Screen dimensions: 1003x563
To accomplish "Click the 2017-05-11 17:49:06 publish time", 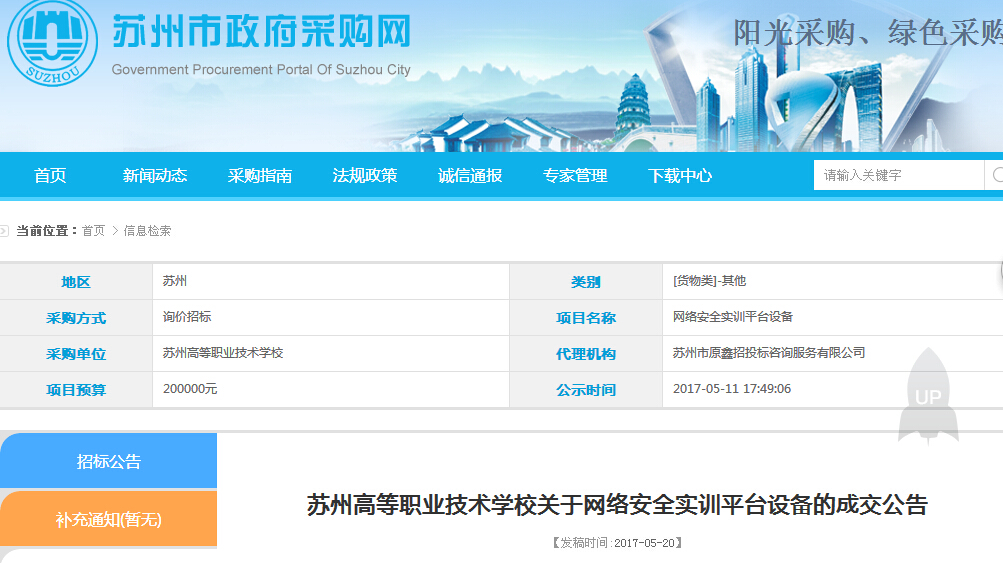I will tap(732, 388).
